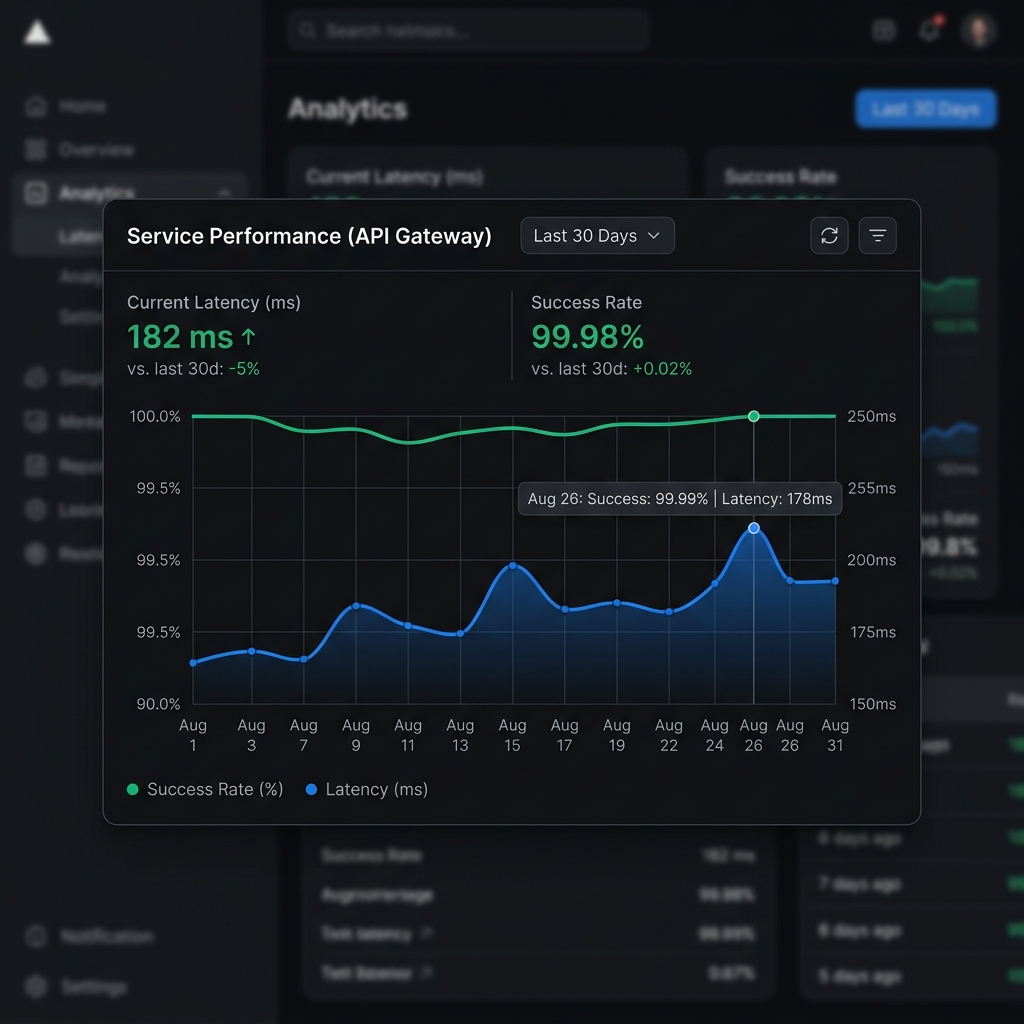Click the latency up-arrow indicator
Screen dimensions: 1024x1024
pos(248,337)
